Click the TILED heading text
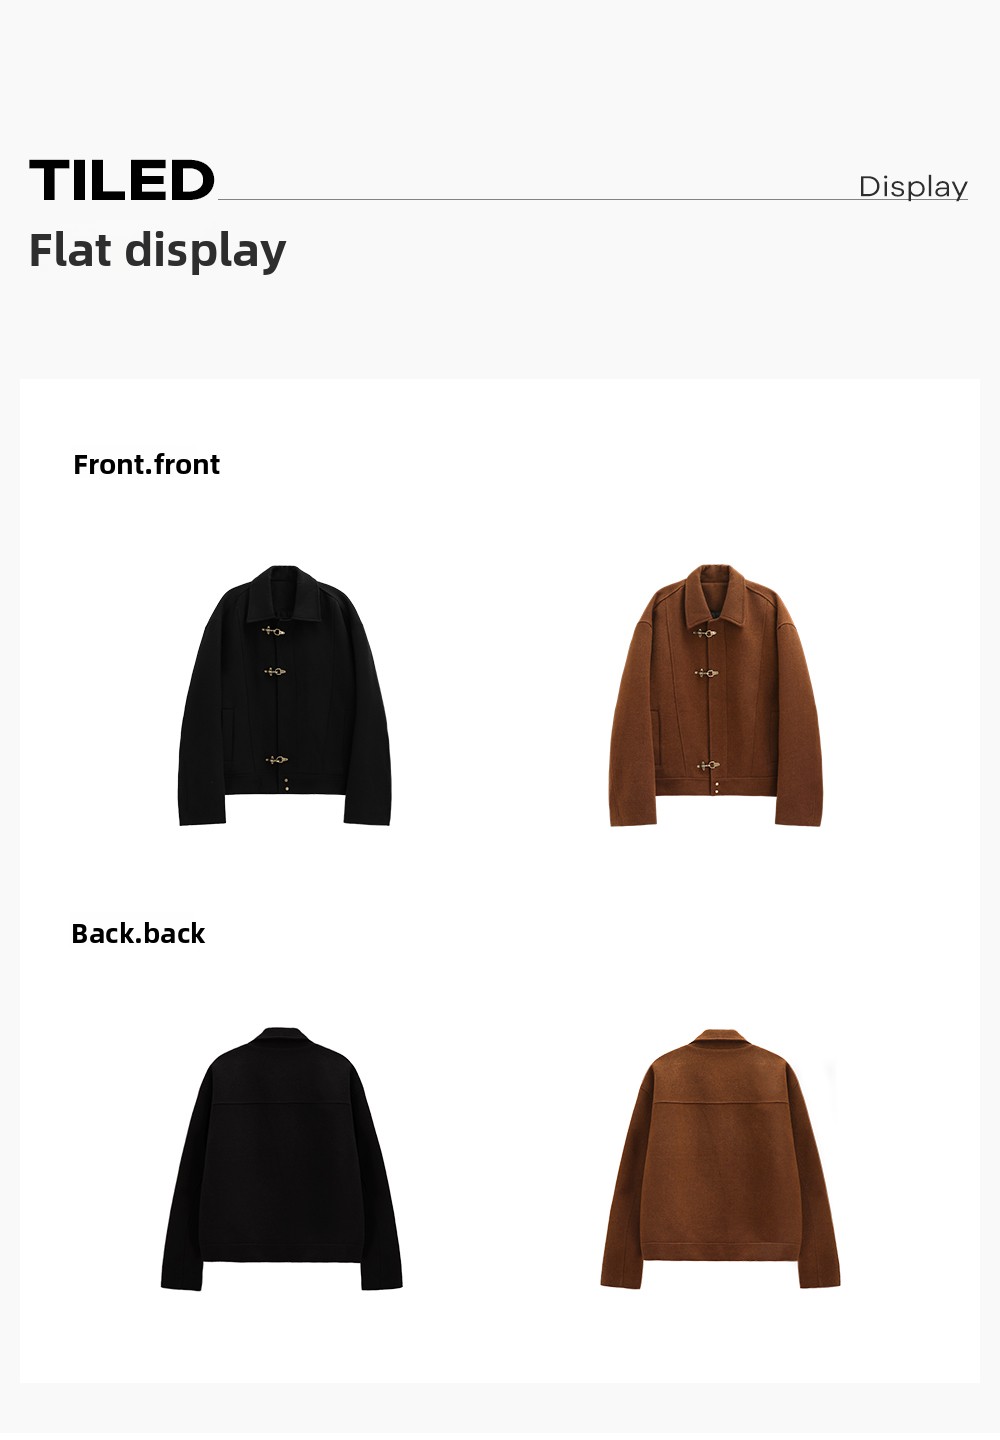This screenshot has width=1000, height=1440. (x=122, y=181)
